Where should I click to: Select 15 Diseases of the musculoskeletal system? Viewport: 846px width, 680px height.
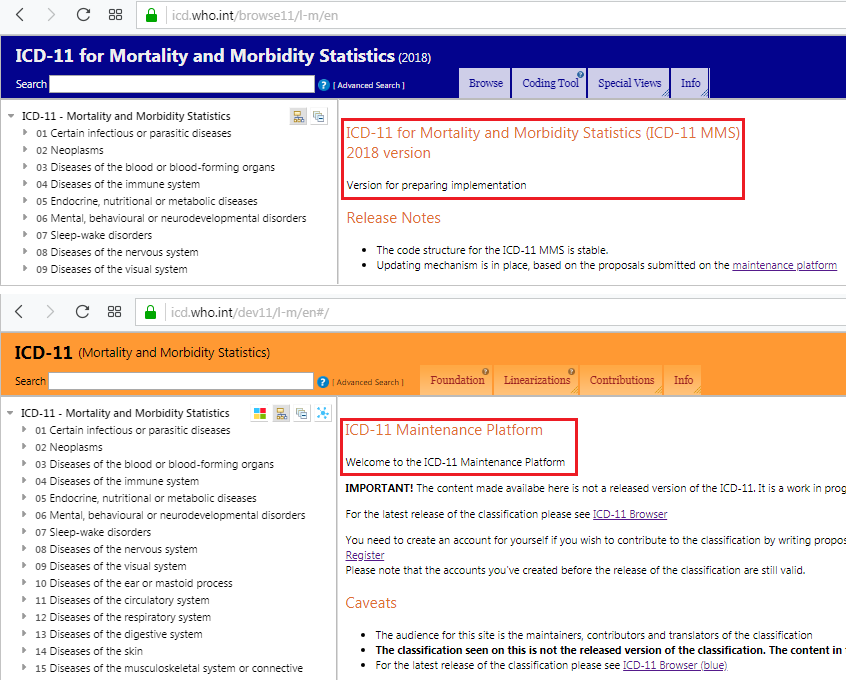coord(169,668)
